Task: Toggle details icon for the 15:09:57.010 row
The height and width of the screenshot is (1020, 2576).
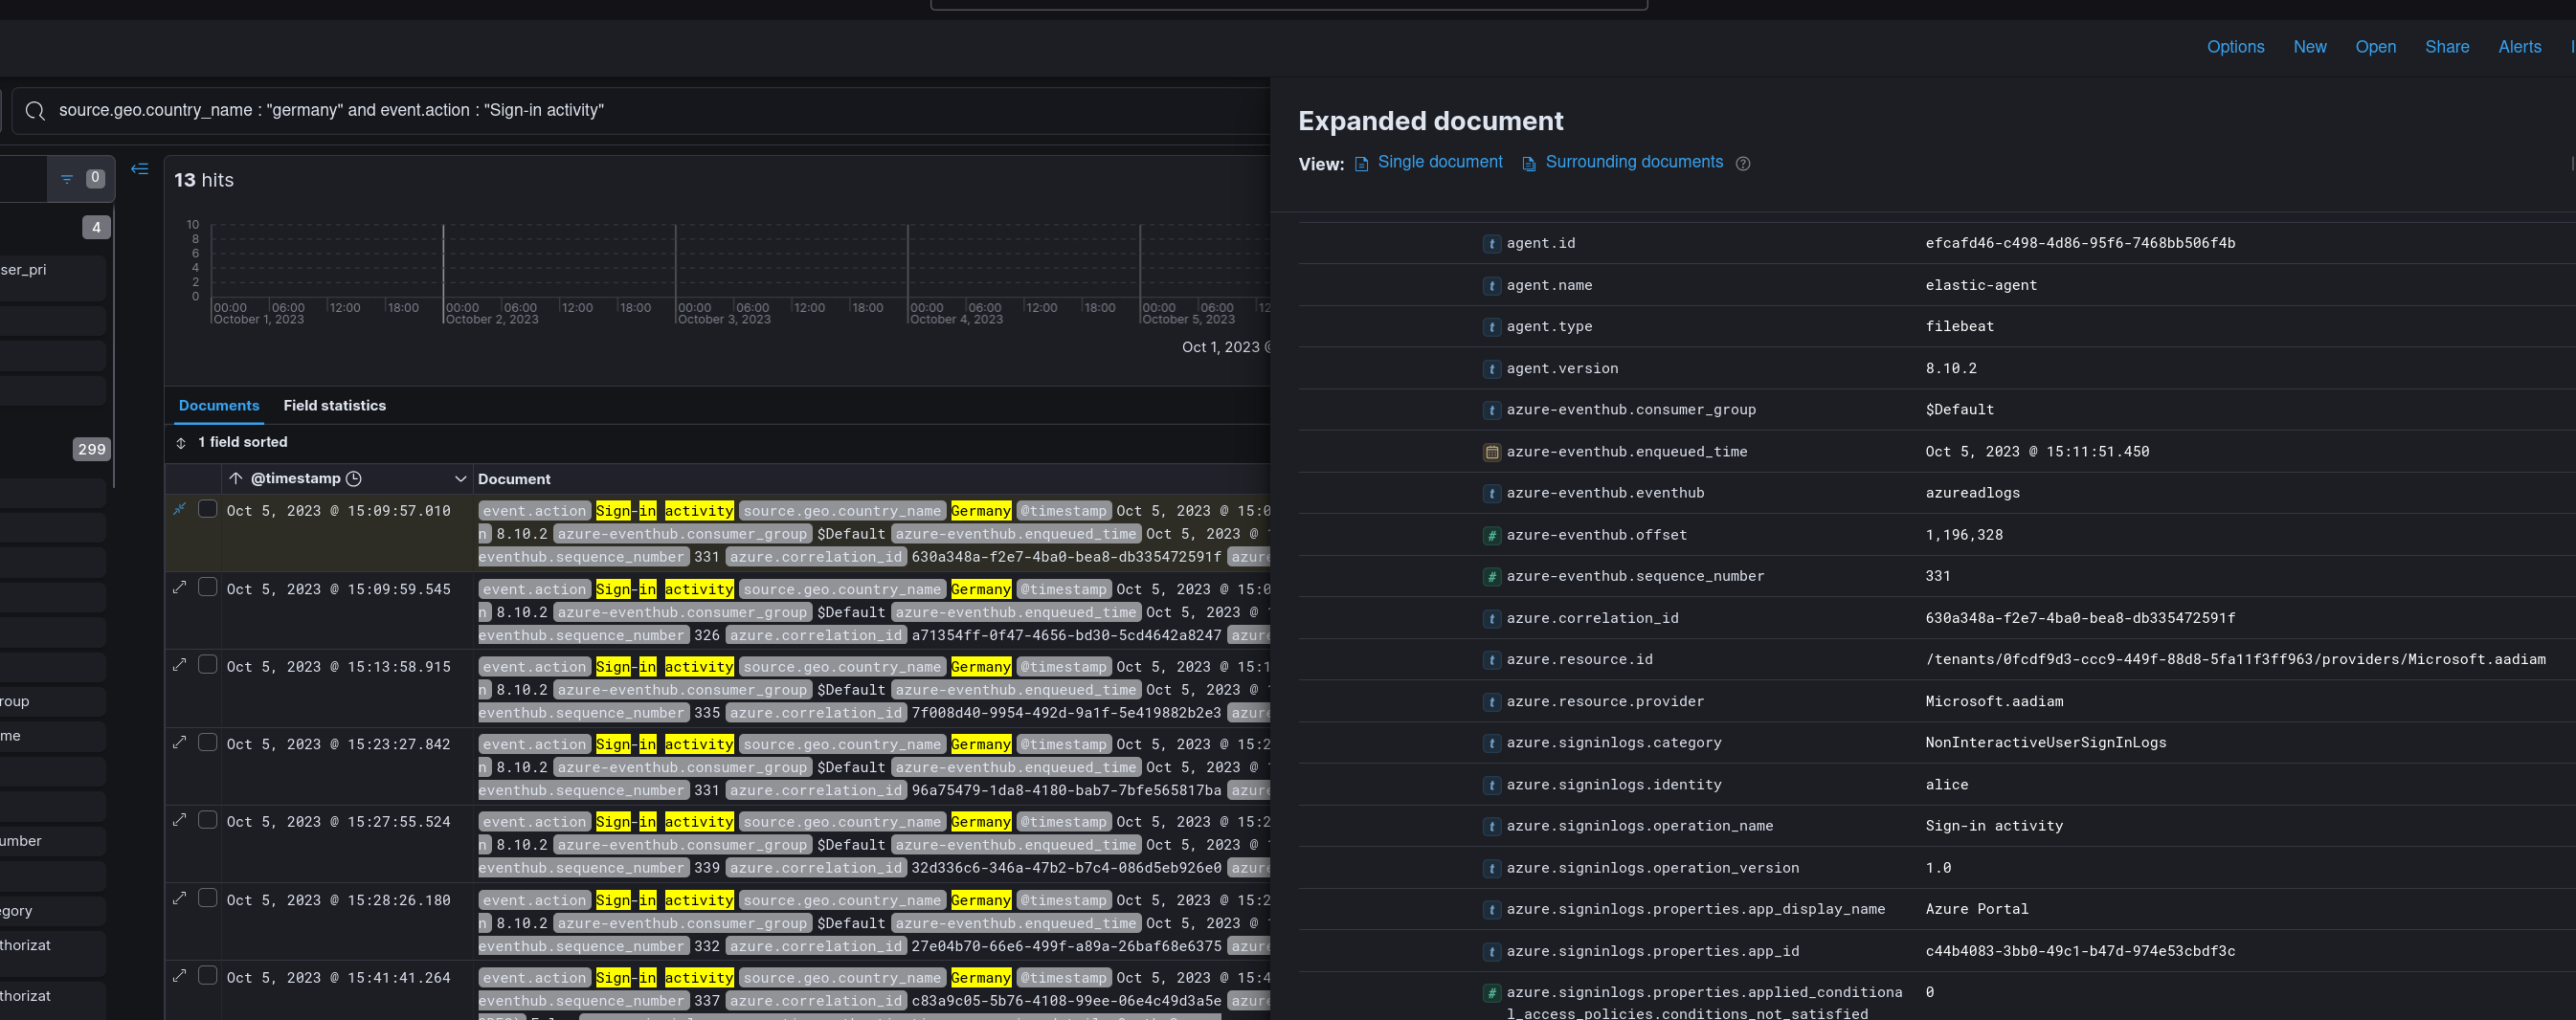Action: tap(180, 509)
